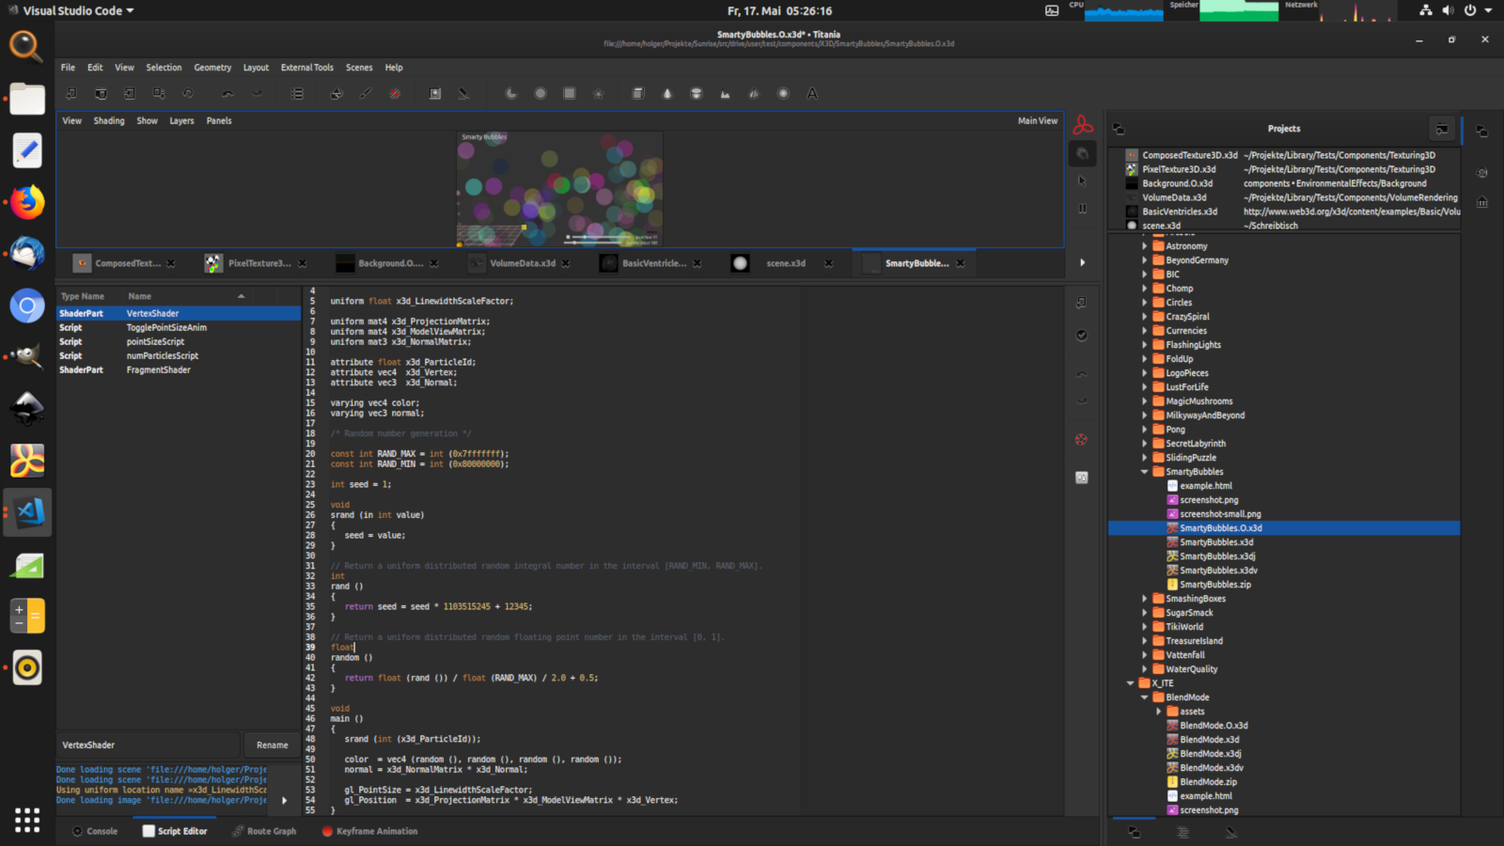Viewport: 1504px width, 846px height.
Task: Expand the Astronomy project folder
Action: pyautogui.click(x=1144, y=245)
